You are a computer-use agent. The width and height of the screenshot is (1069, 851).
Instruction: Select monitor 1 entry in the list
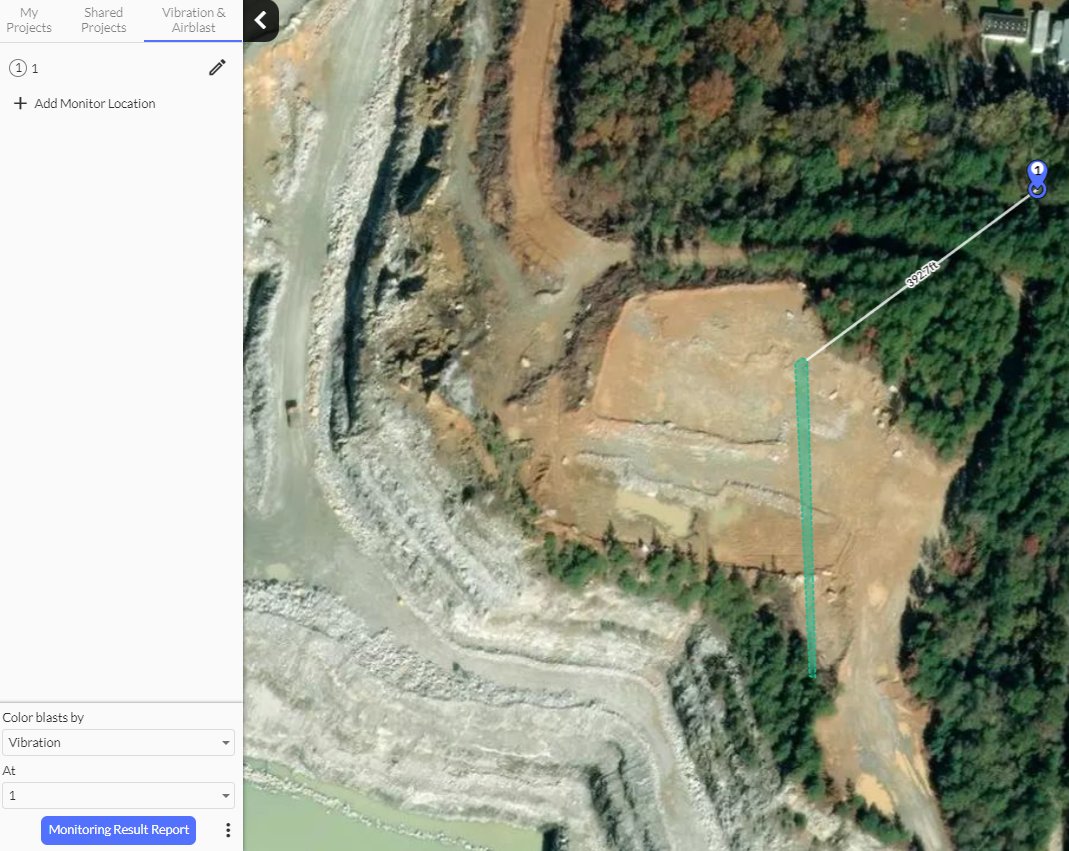point(35,68)
